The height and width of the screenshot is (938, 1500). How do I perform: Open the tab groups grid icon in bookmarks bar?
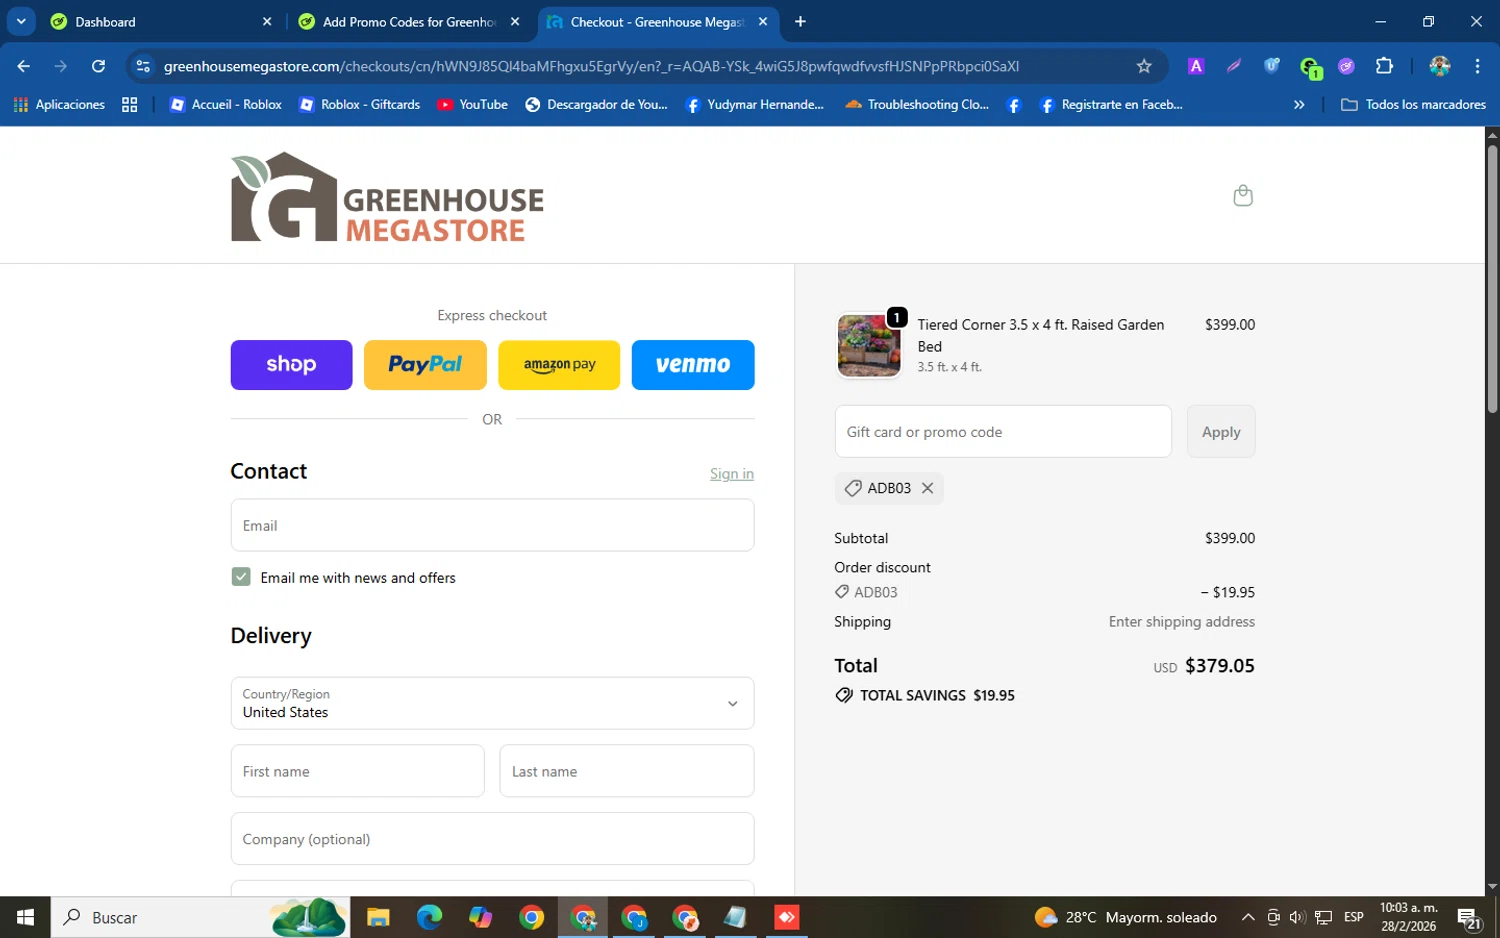pos(129,104)
